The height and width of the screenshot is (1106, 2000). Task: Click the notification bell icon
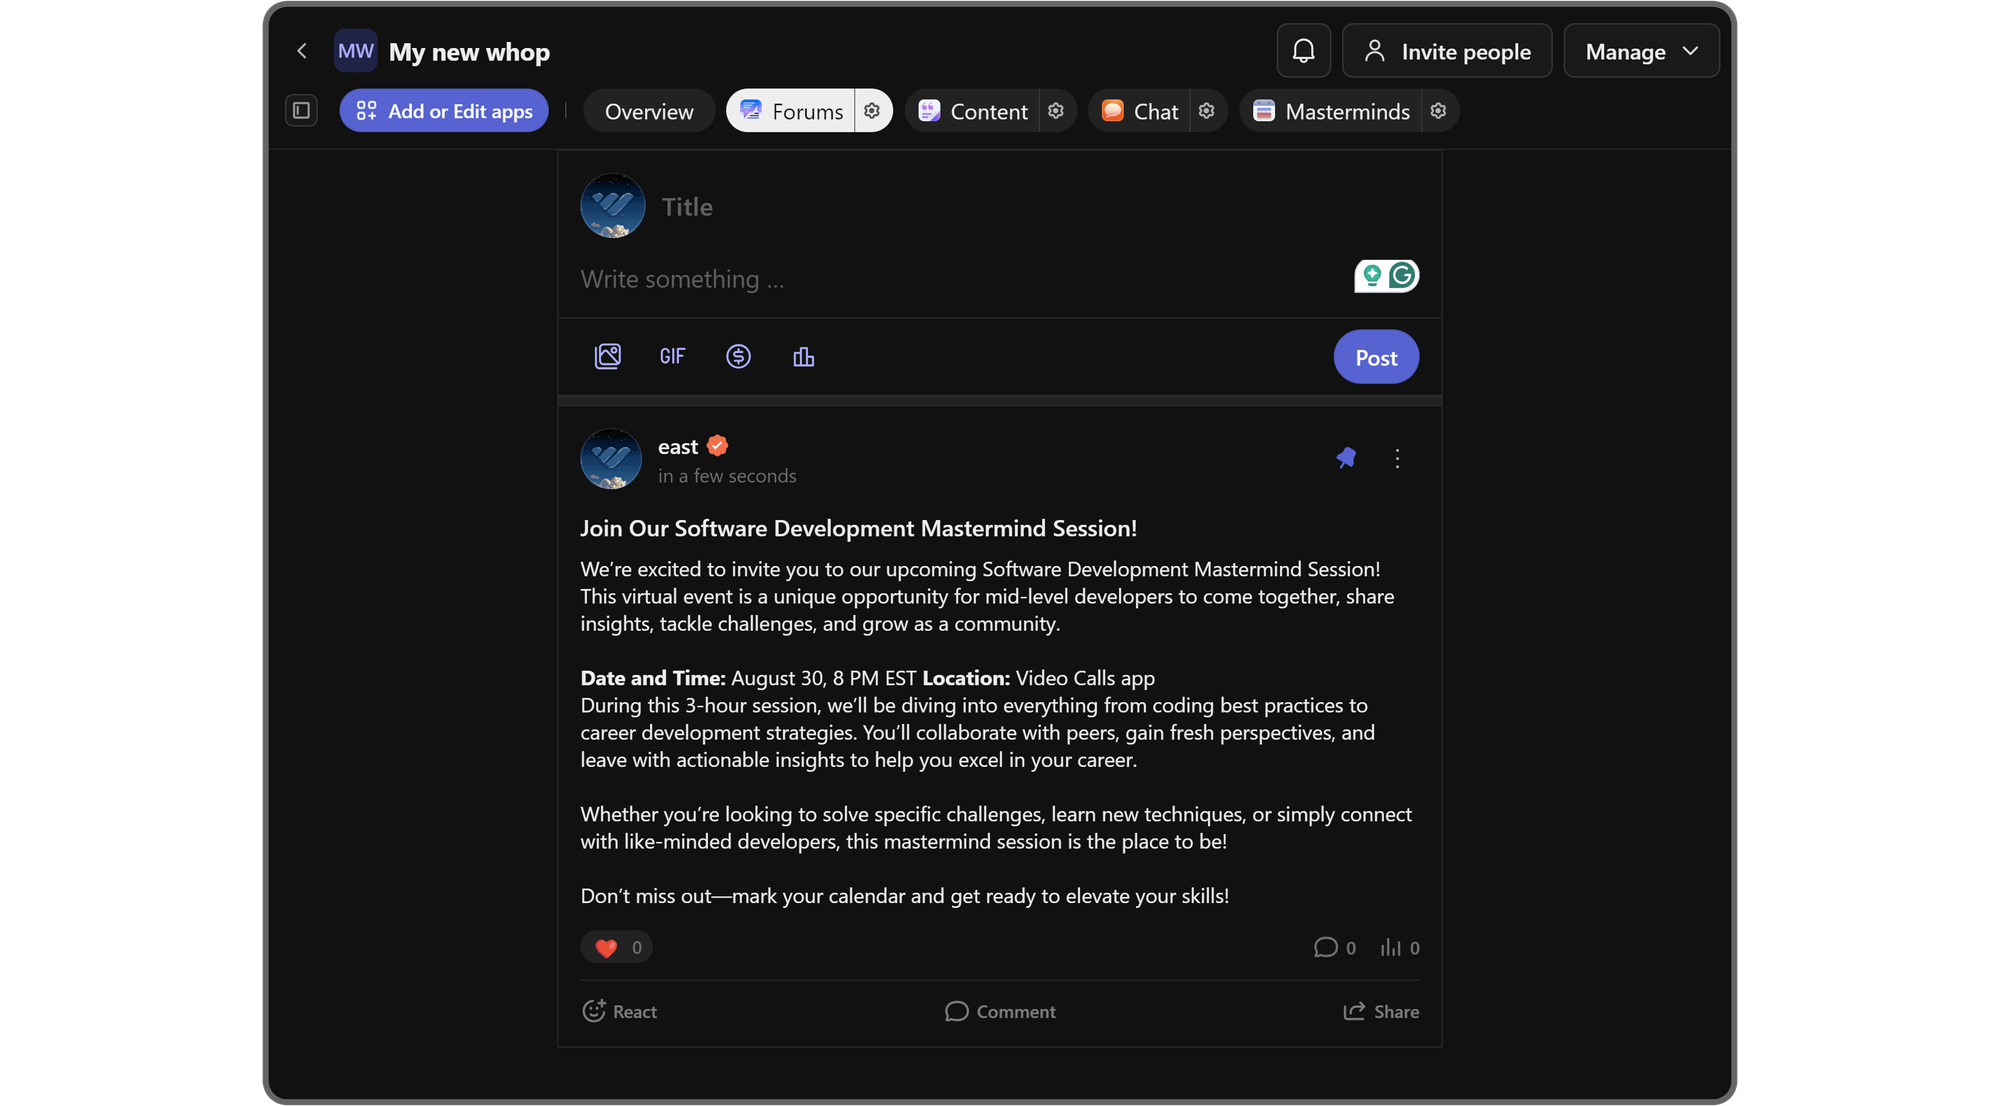click(1303, 51)
